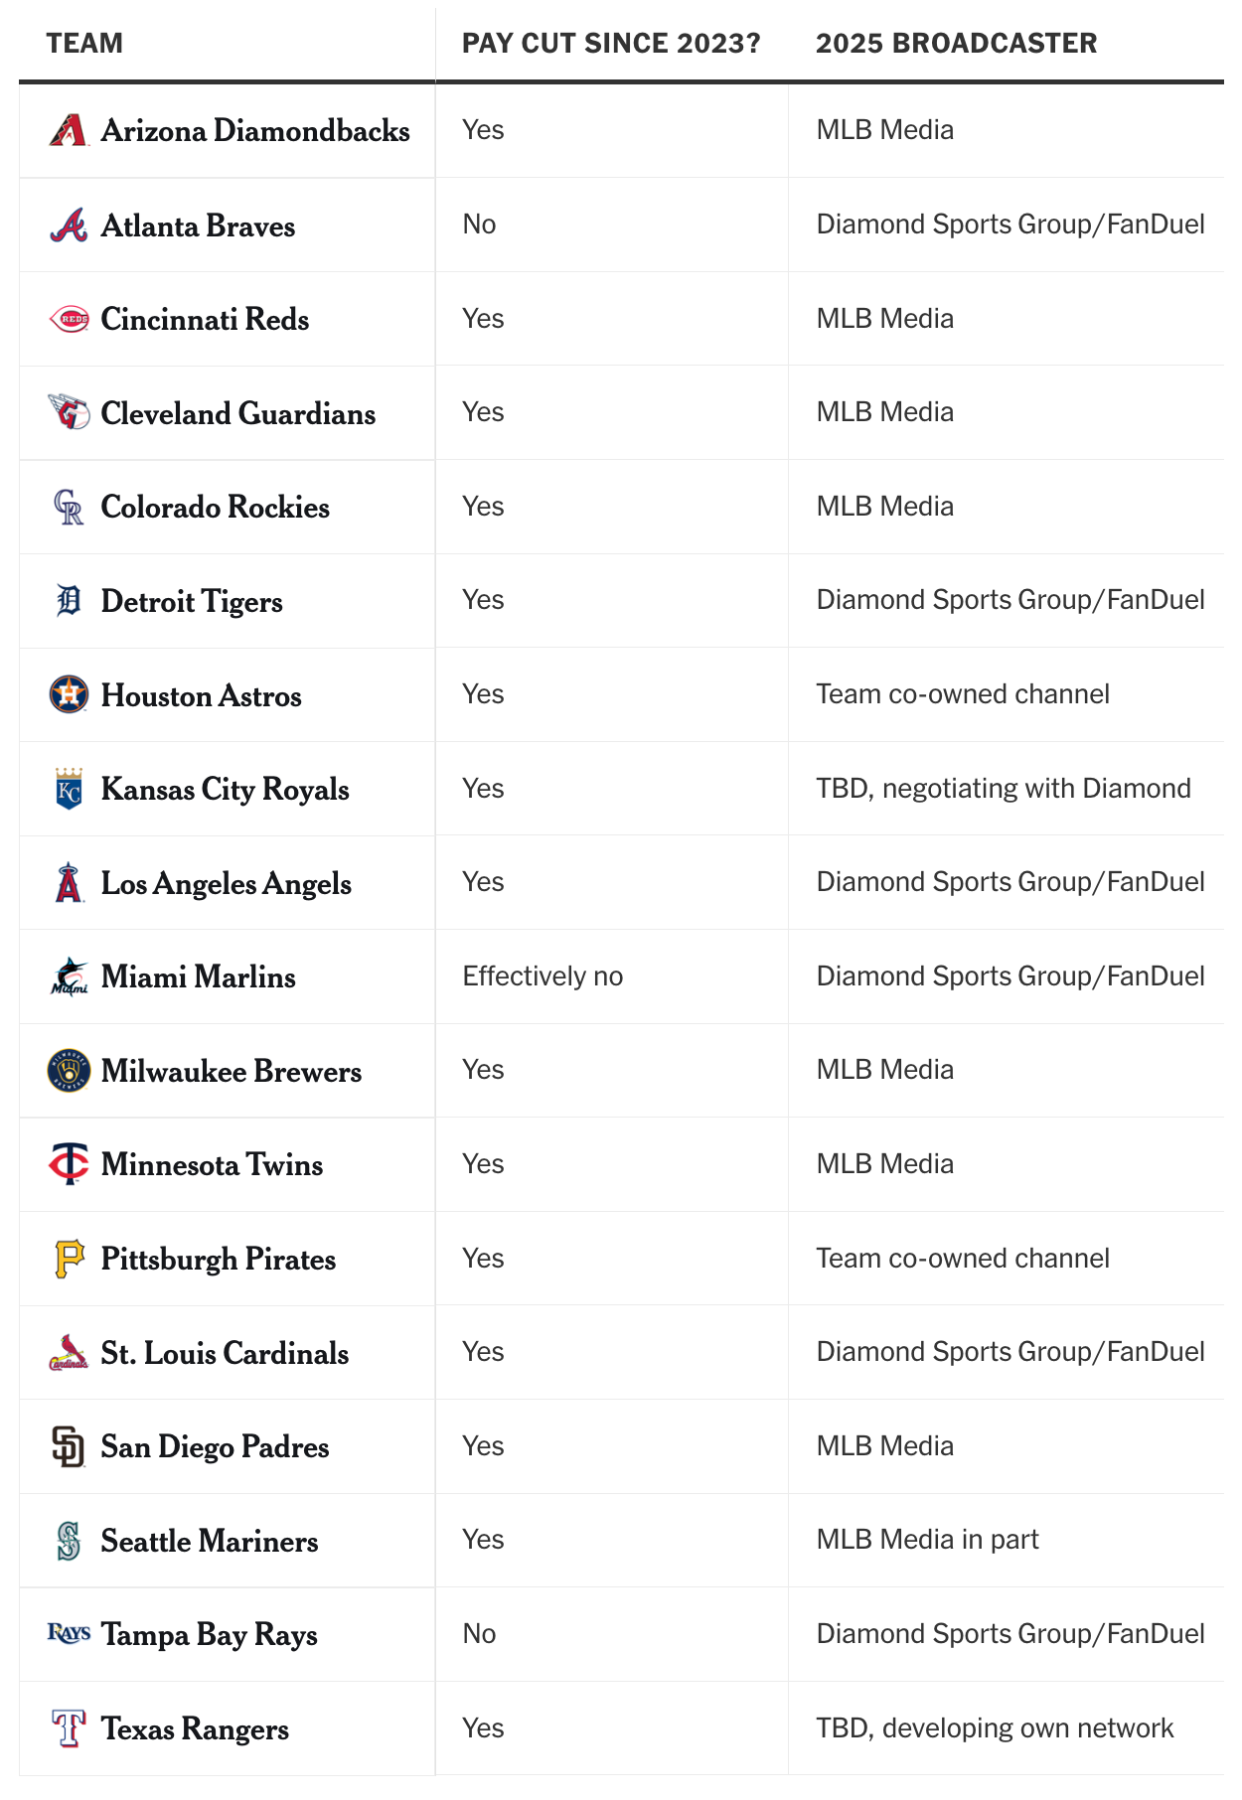This screenshot has width=1242, height=1800.
Task: Click the Detroit Tigers team name
Action: point(192,601)
